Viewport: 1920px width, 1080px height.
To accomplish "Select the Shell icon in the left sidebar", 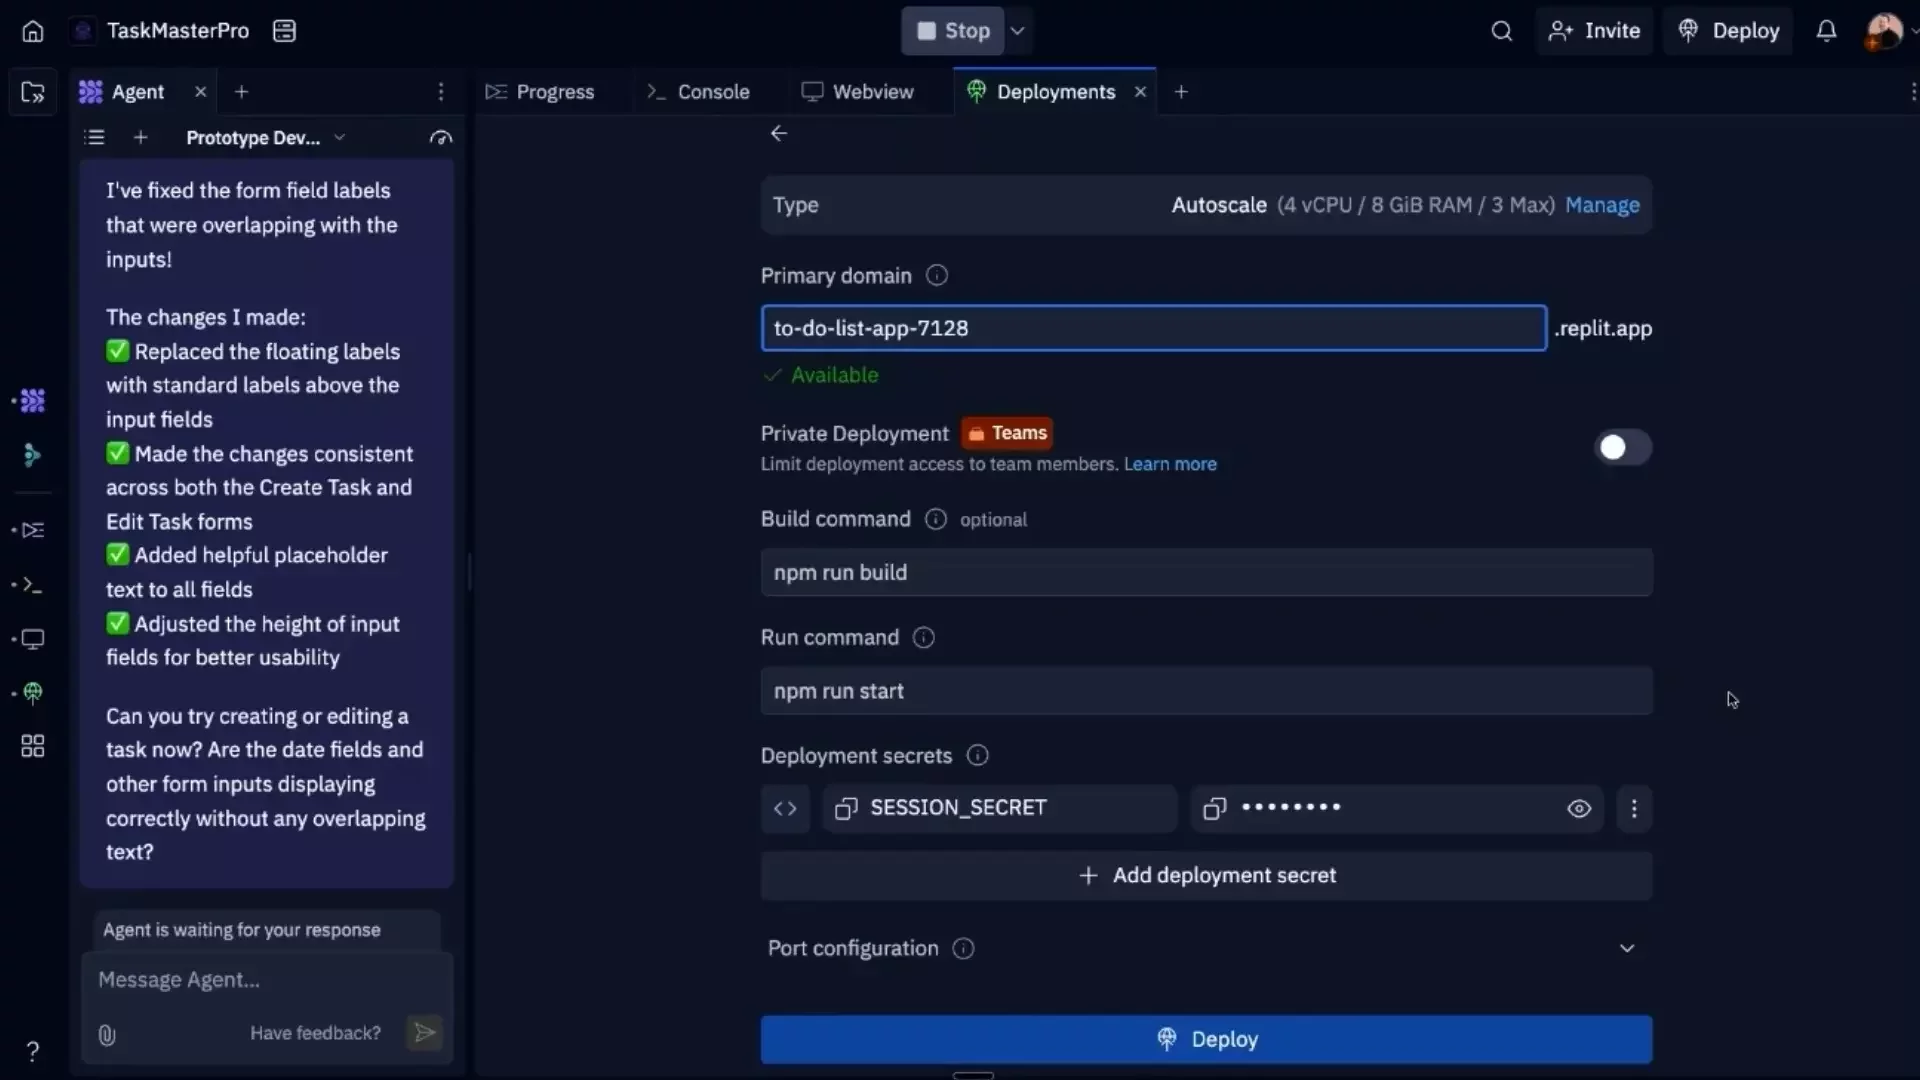I will [x=32, y=586].
